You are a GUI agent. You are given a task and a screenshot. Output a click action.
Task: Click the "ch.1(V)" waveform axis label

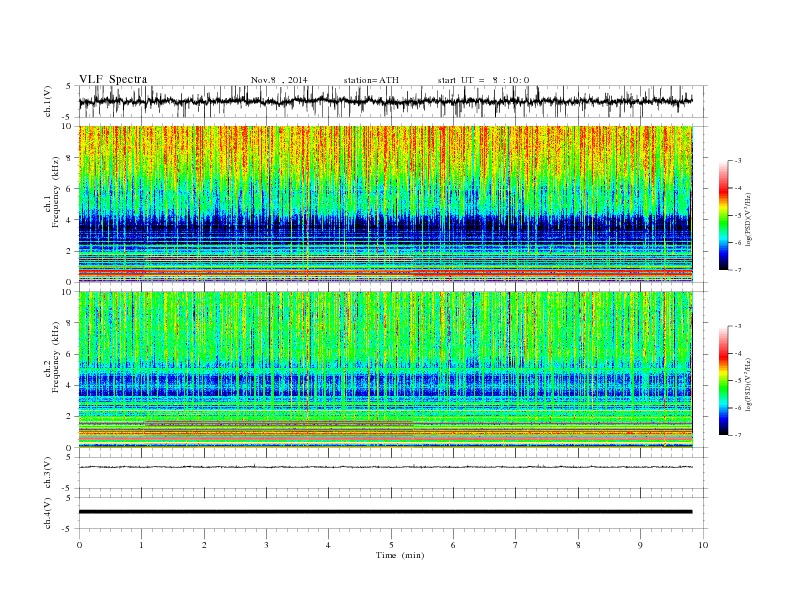[x=48, y=101]
